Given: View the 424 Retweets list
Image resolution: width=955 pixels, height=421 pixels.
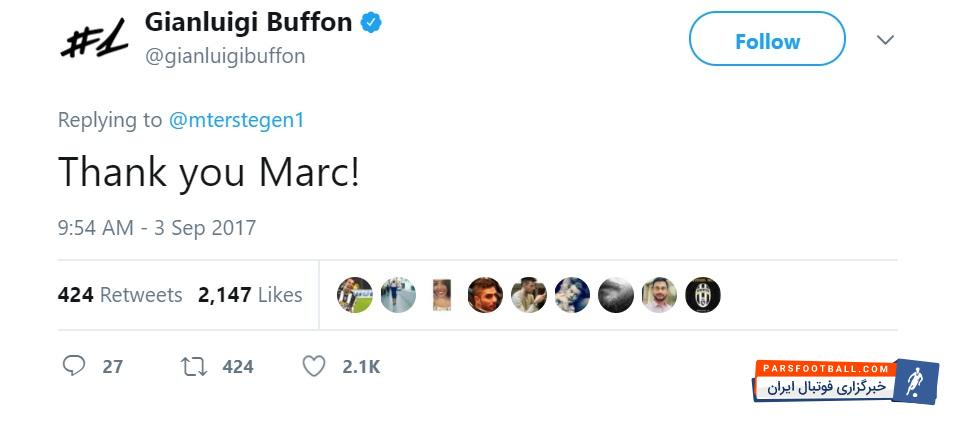Looking at the screenshot, I should point(120,295).
